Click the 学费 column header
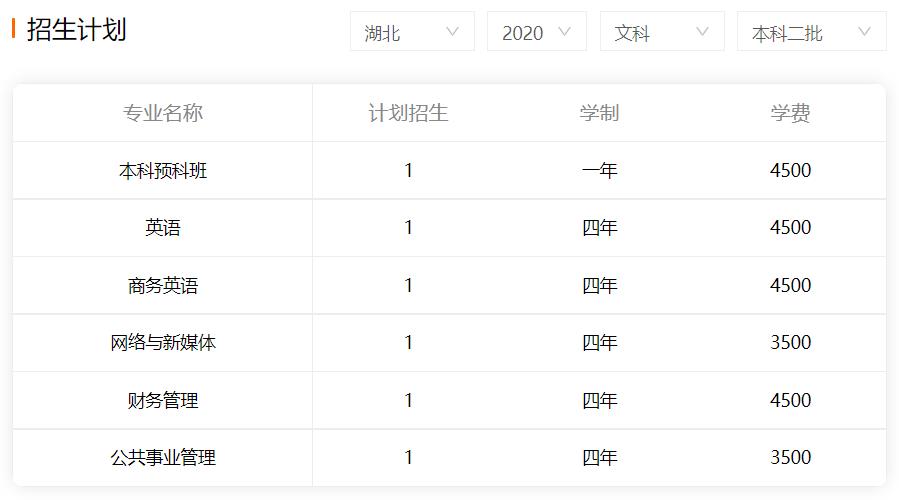The width and height of the screenshot is (899, 500). [x=790, y=113]
